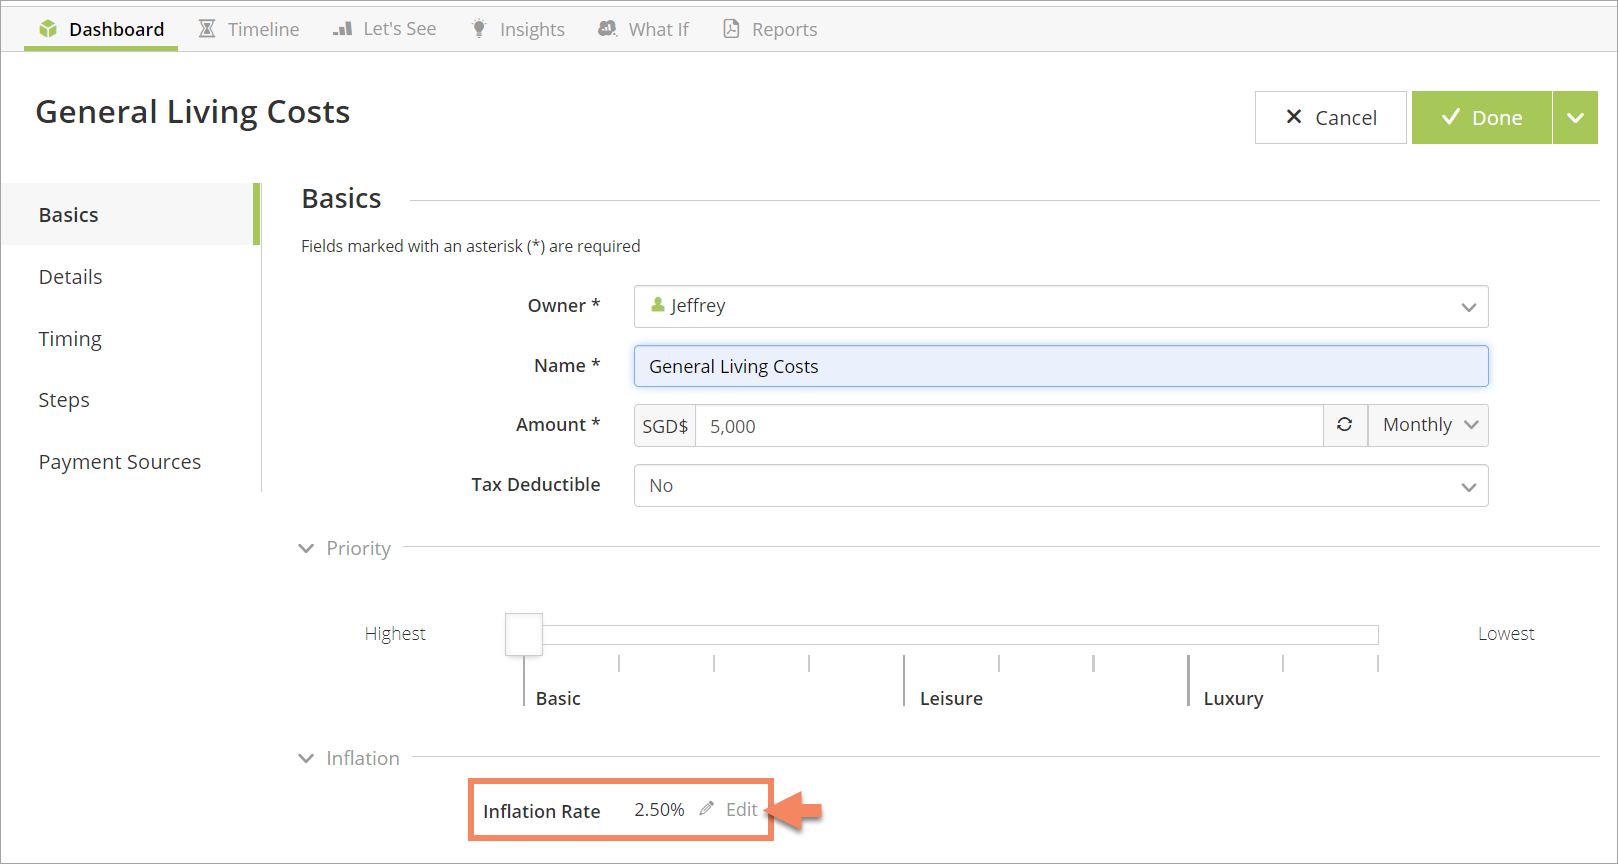
Task: Collapse the Inflation section
Action: pos(306,758)
